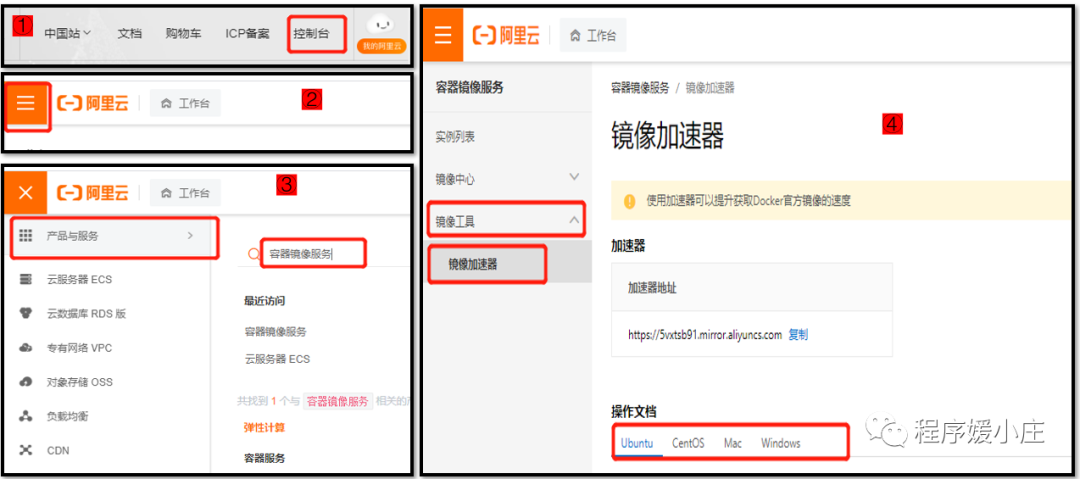The image size is (1080, 479).
Task: Close the menu with X in panel 3
Action: click(x=26, y=193)
